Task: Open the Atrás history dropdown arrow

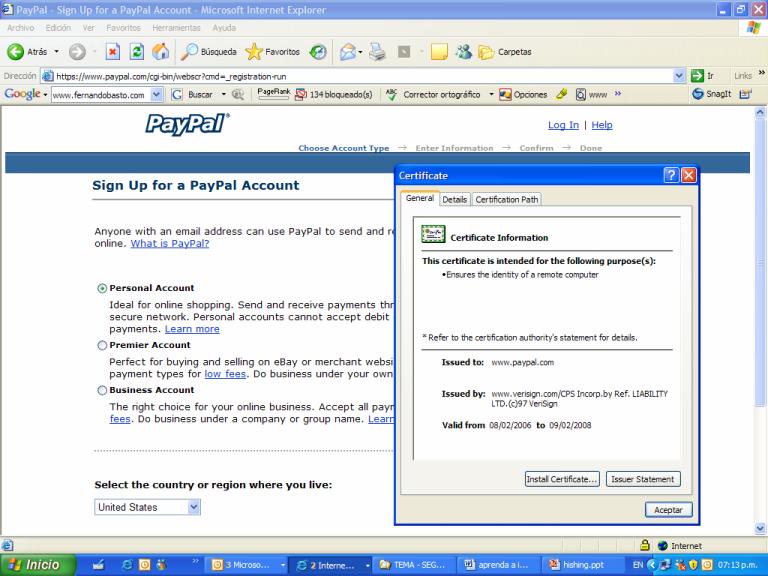Action: tap(56, 51)
